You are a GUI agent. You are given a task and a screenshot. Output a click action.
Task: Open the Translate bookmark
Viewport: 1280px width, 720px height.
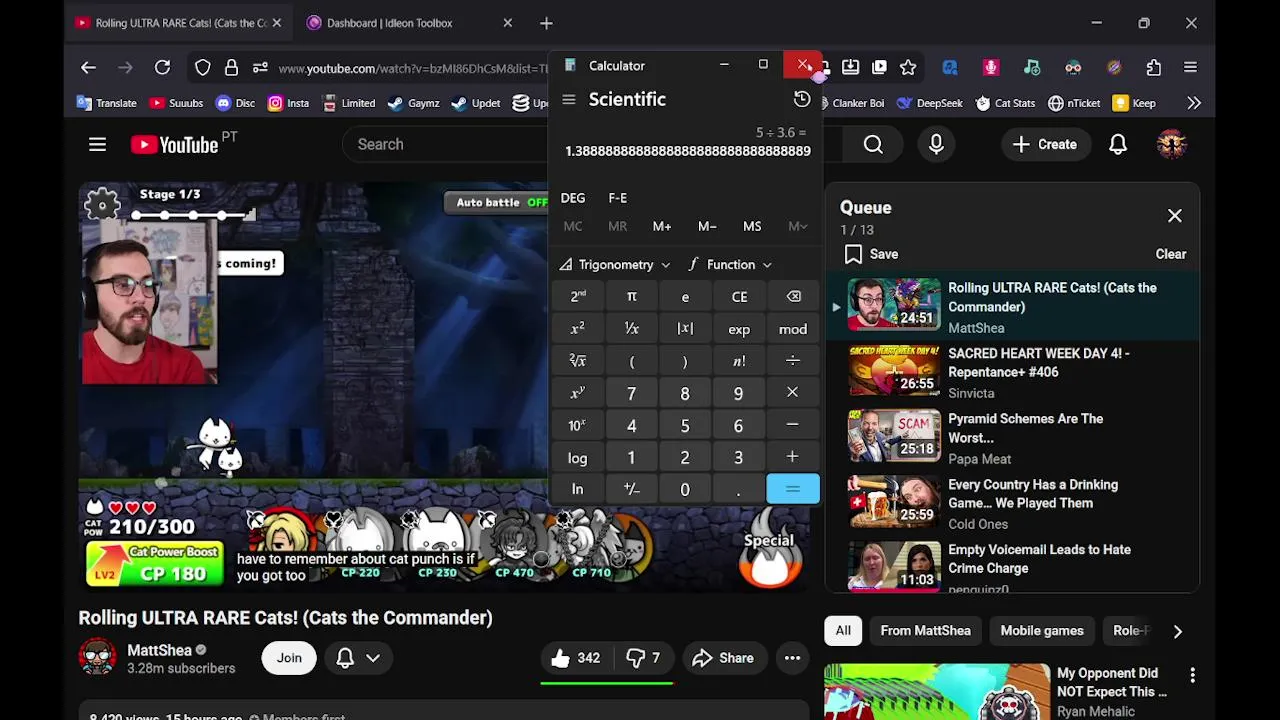pos(107,103)
